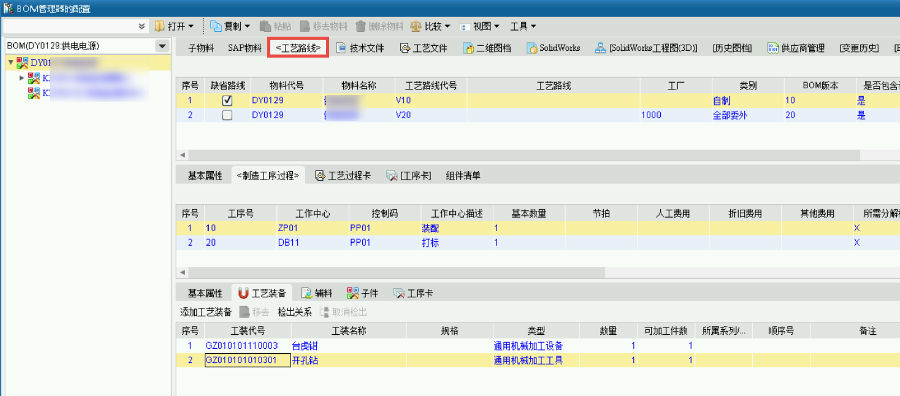Open the 辅料 tab icon

pos(307,293)
